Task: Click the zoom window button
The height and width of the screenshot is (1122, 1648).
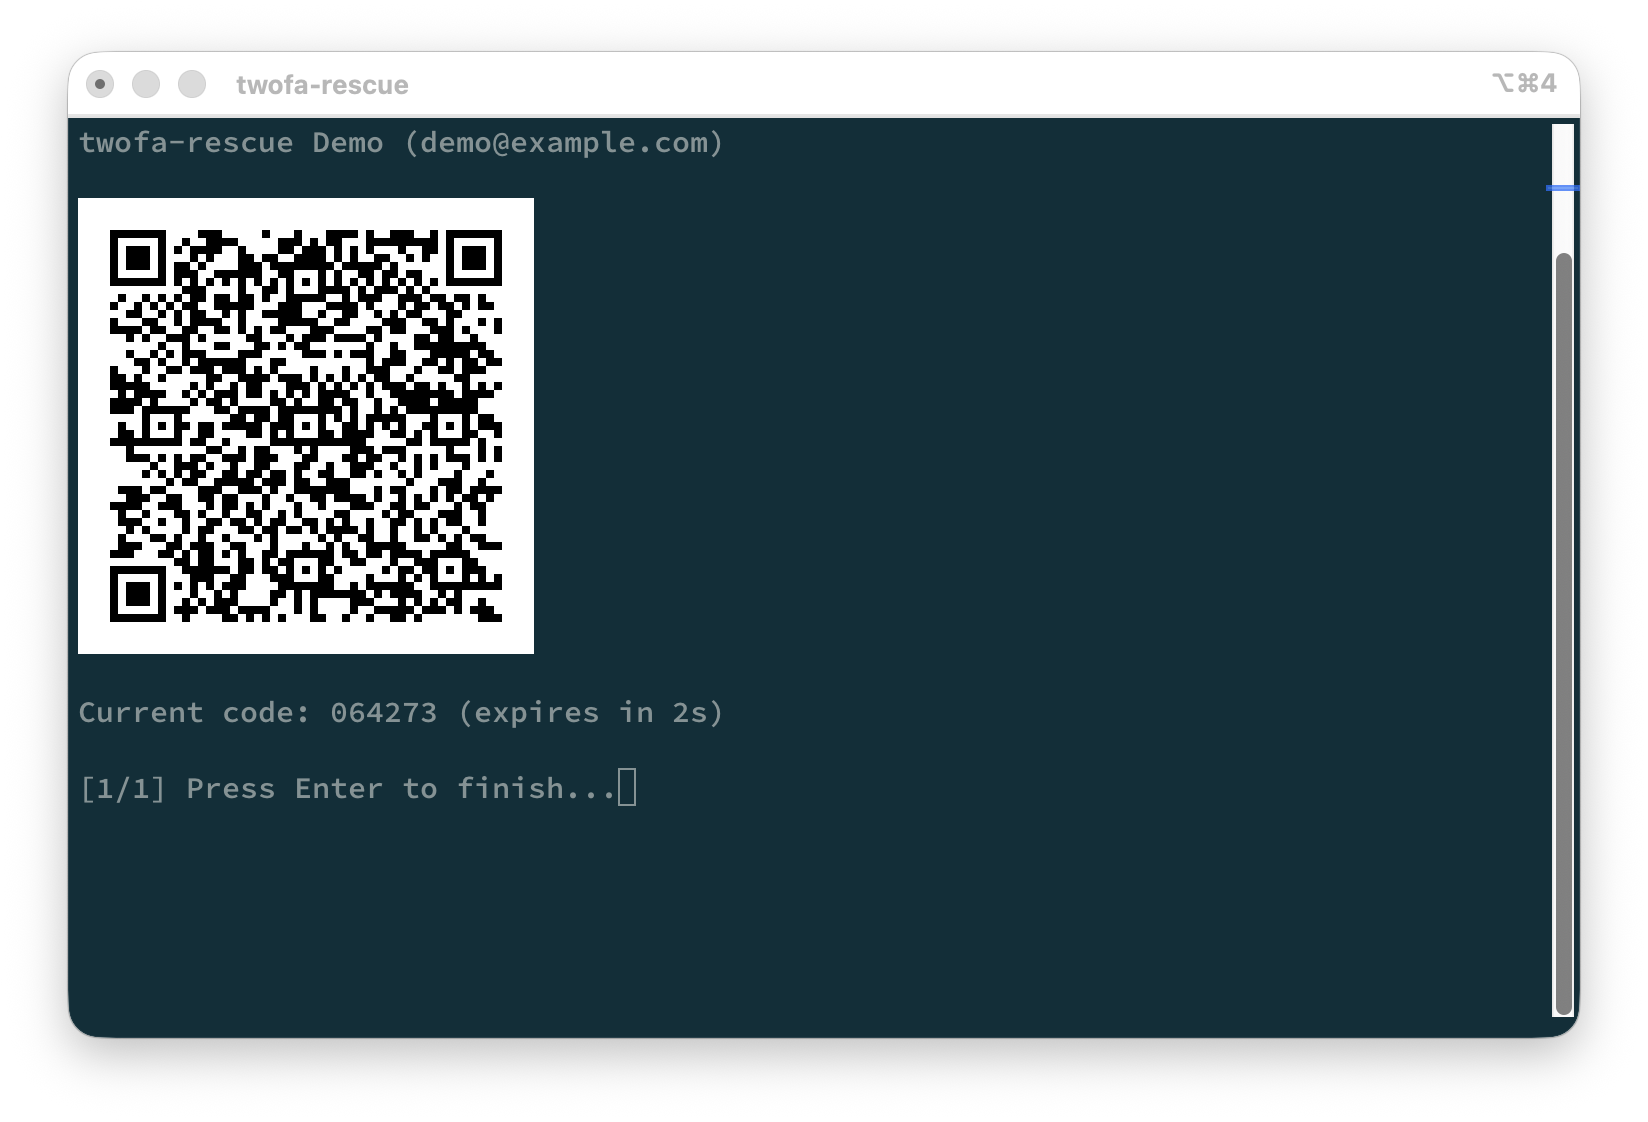Action: 192,84
